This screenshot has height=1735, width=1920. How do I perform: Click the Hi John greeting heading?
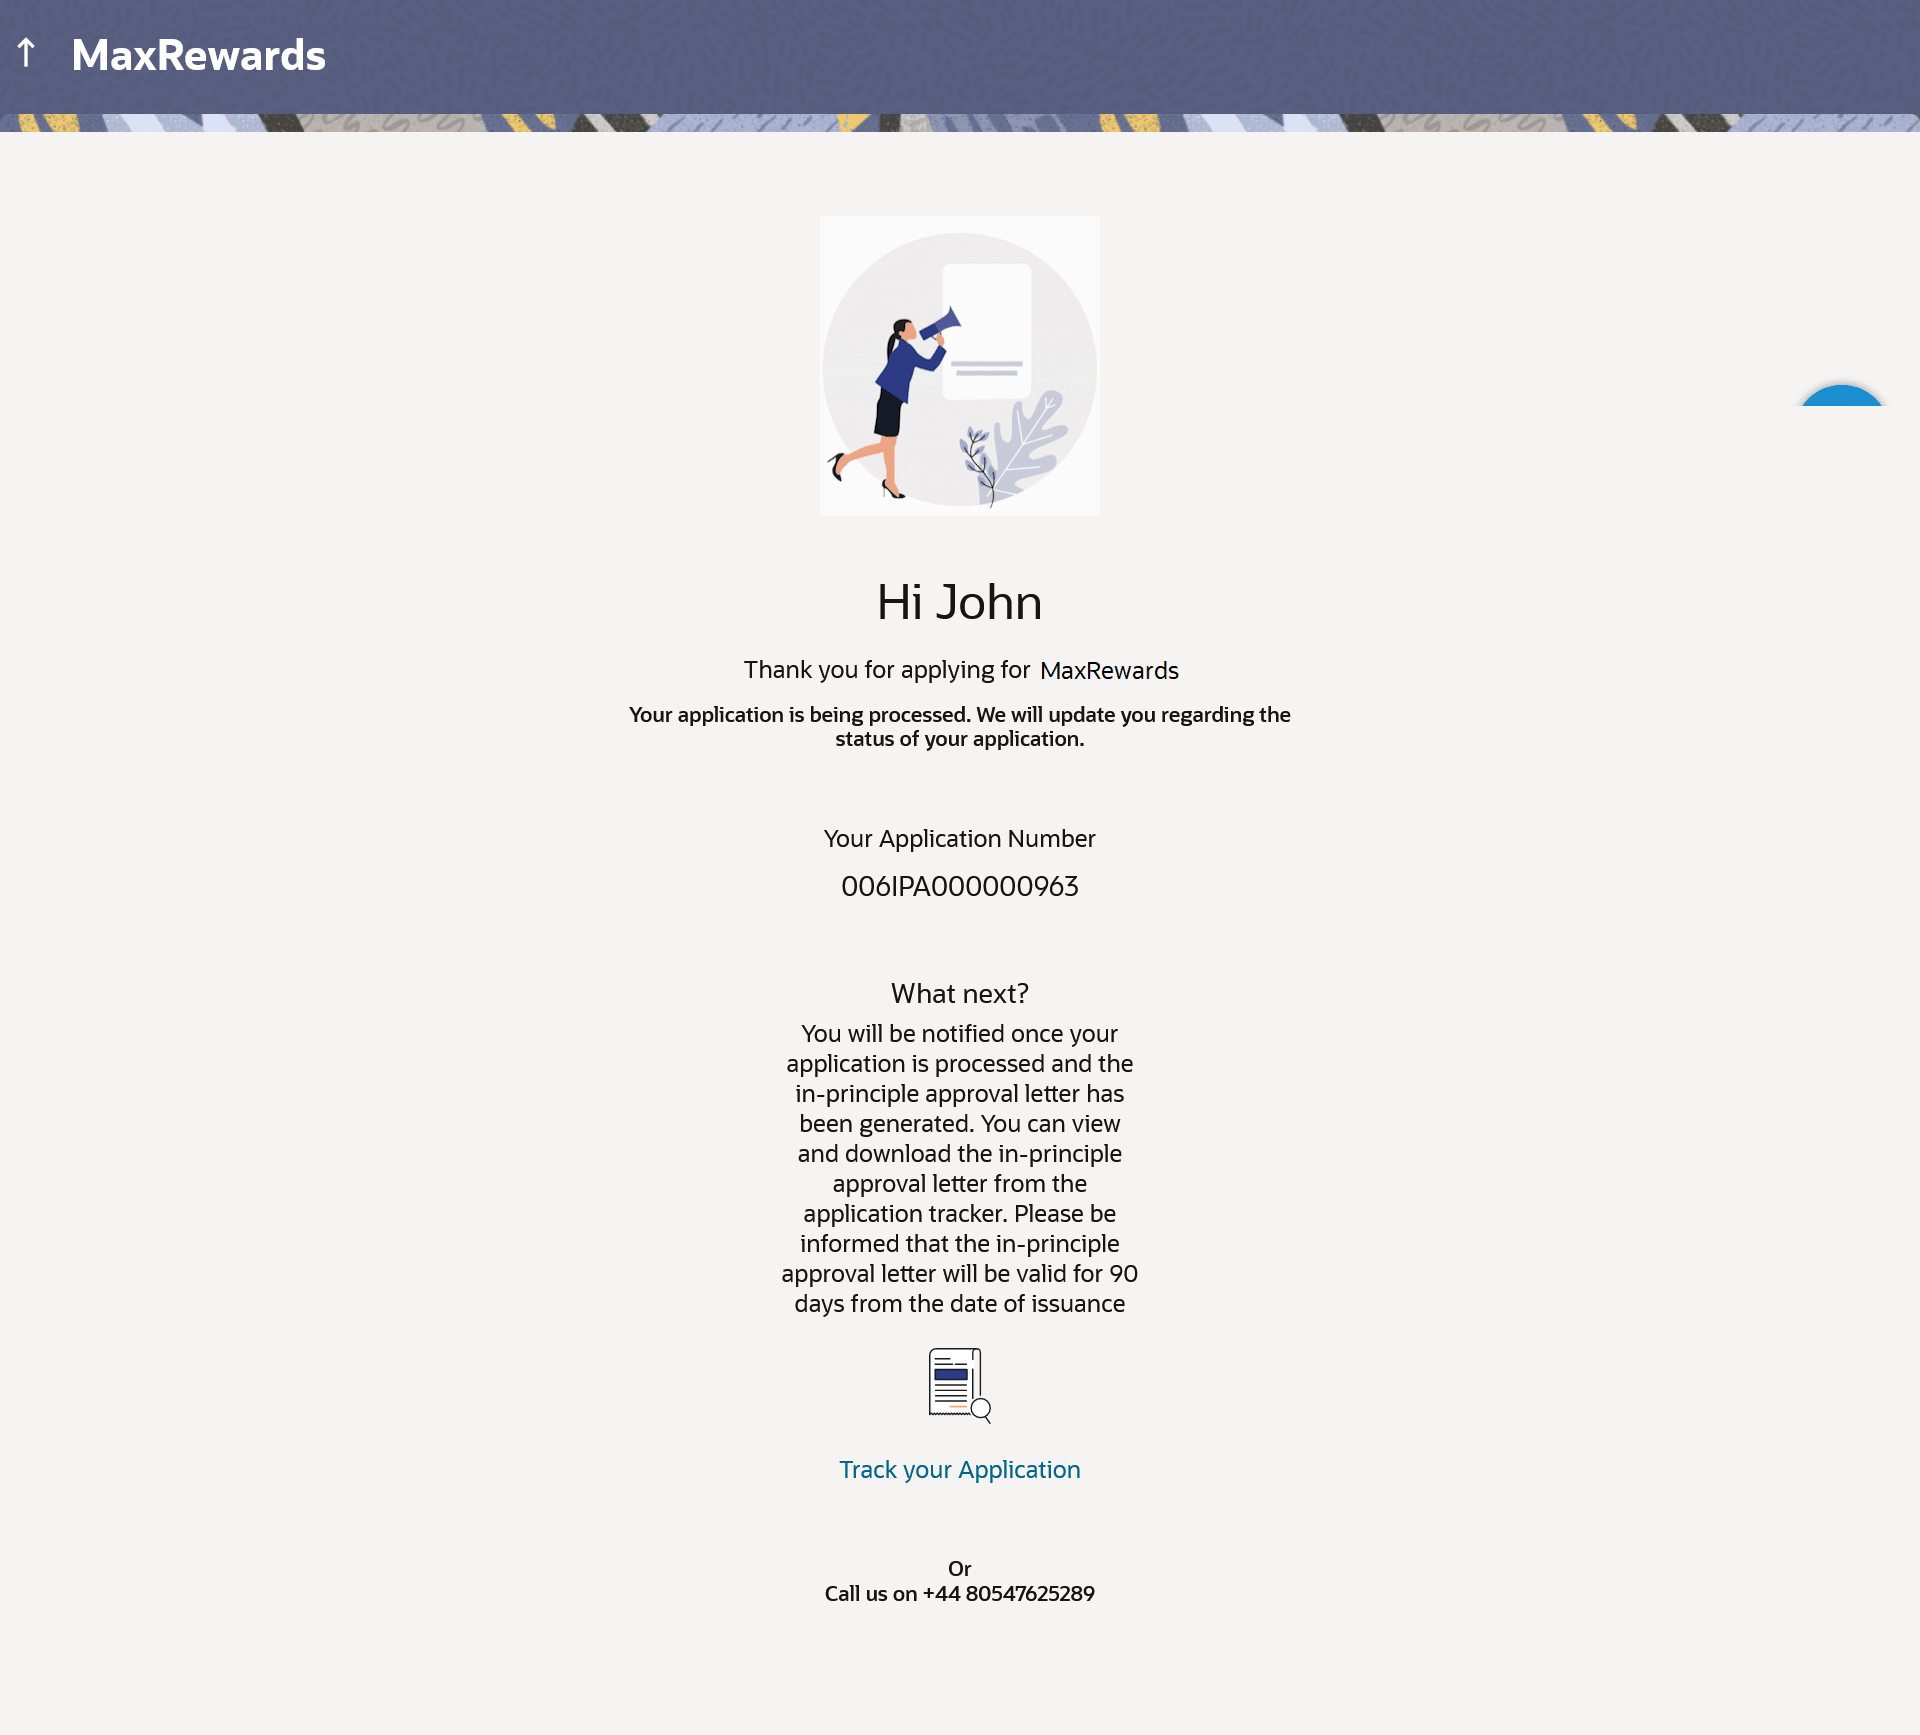(959, 602)
